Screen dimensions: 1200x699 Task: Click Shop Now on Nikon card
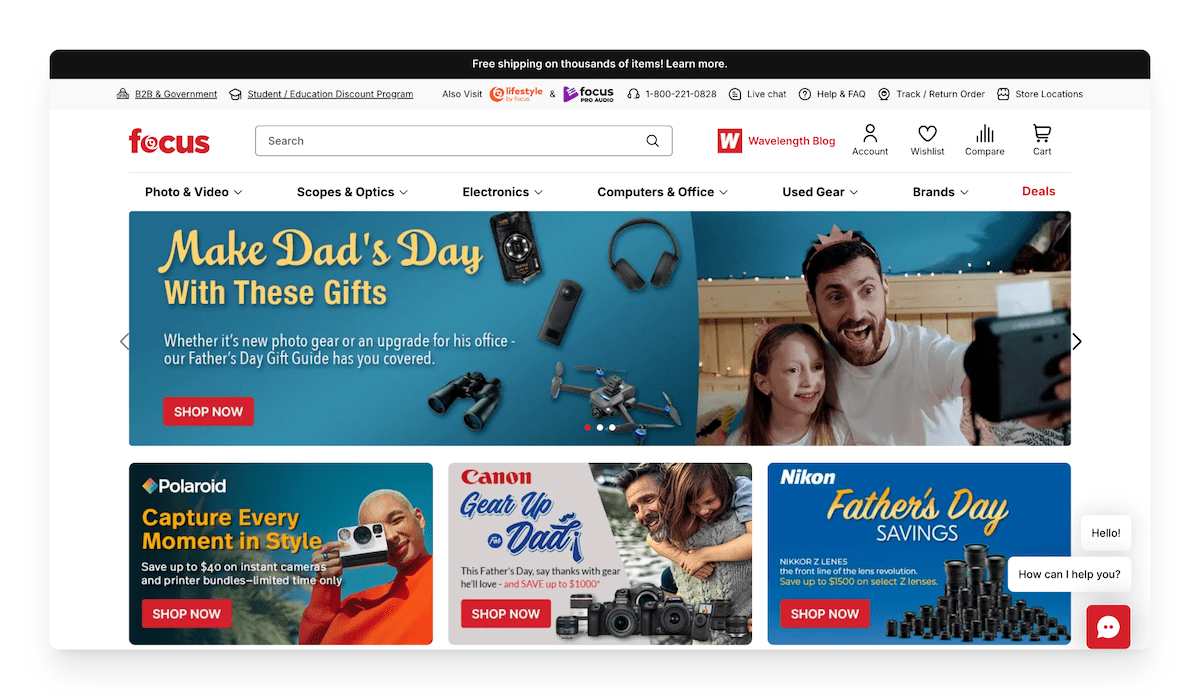[825, 613]
